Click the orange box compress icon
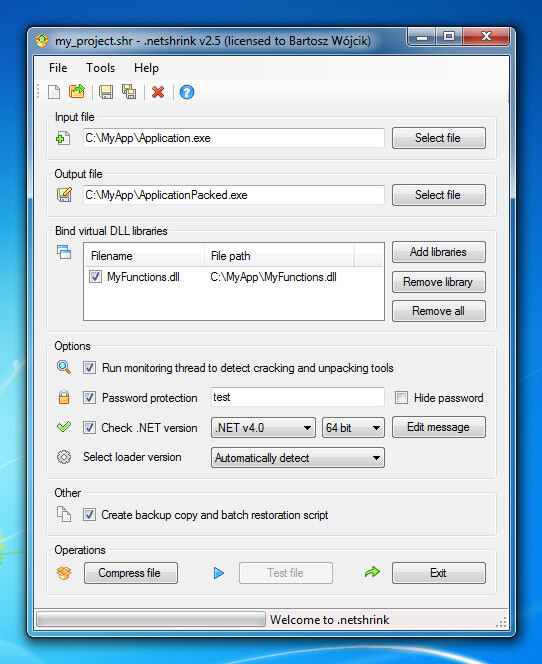 (64, 573)
